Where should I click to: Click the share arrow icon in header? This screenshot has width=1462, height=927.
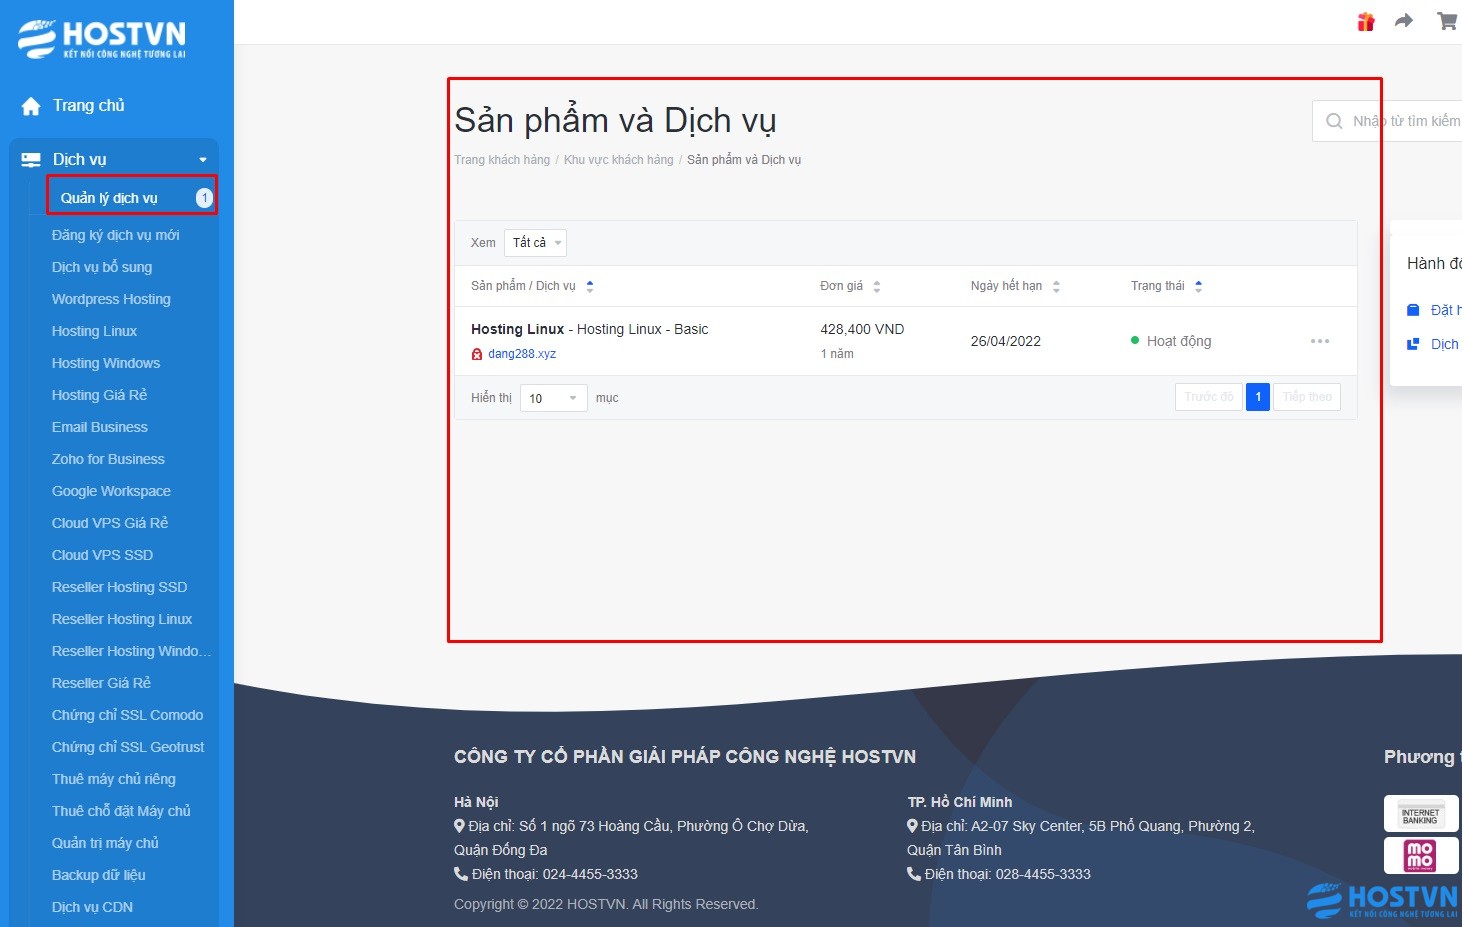coord(1404,21)
